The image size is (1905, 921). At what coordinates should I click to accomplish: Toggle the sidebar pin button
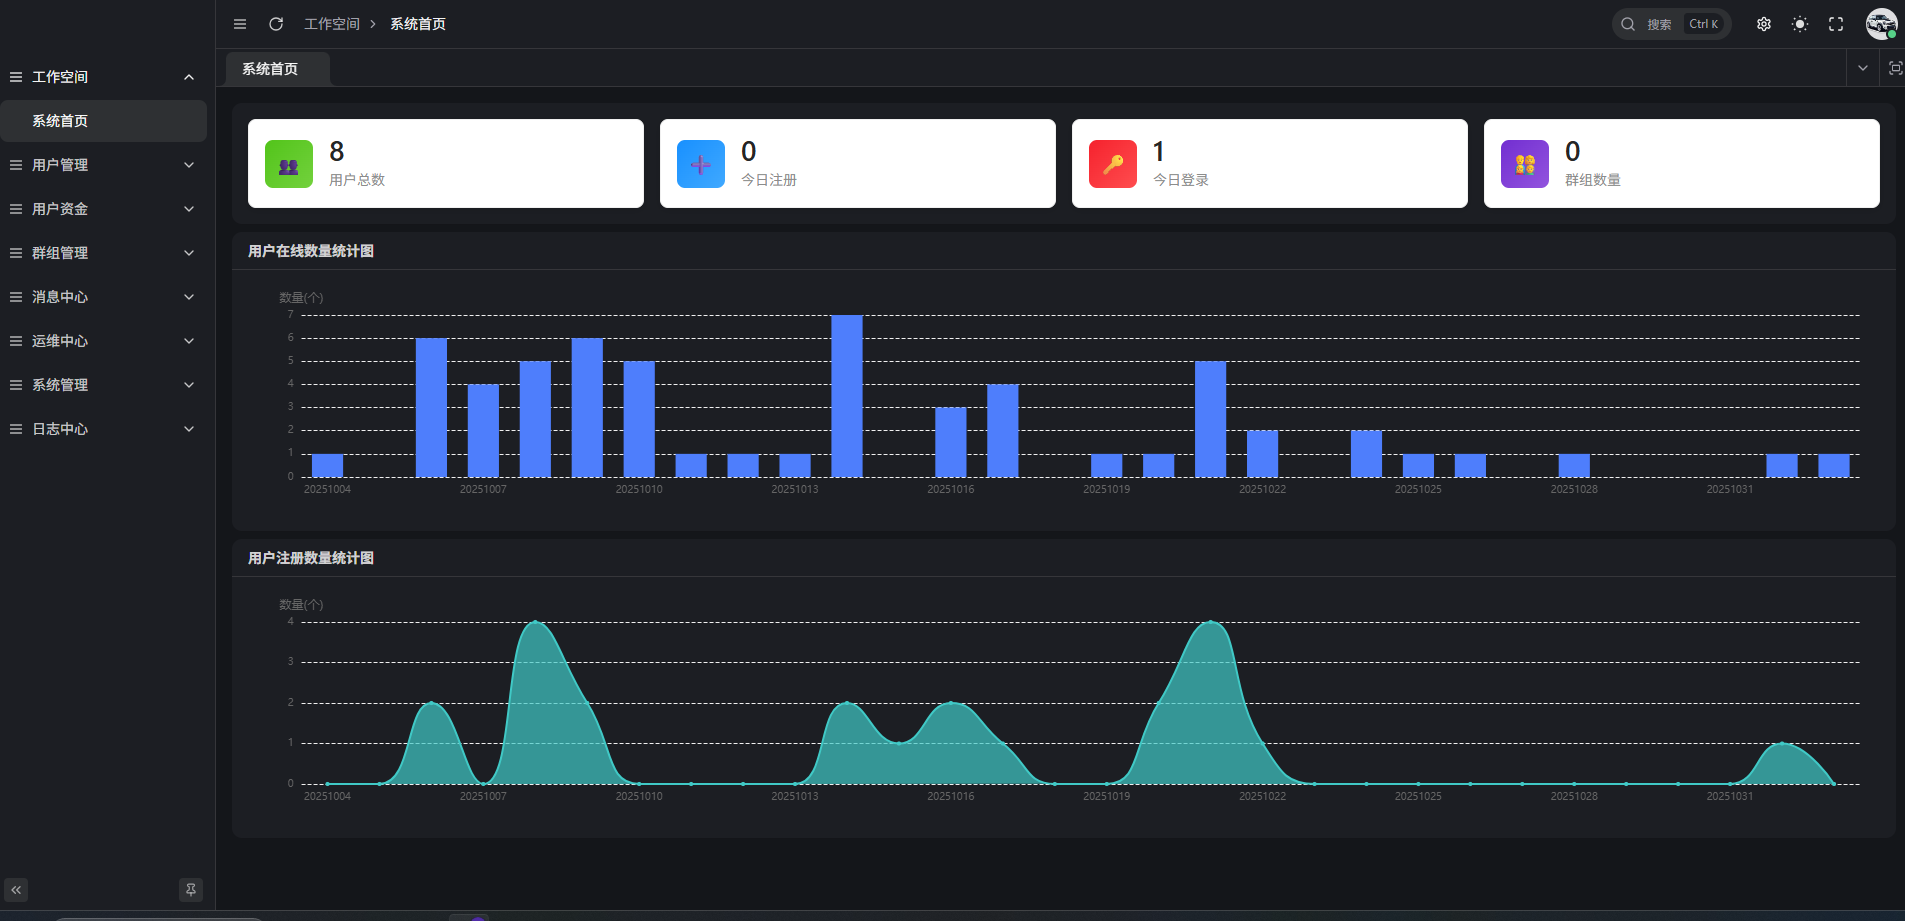[191, 889]
